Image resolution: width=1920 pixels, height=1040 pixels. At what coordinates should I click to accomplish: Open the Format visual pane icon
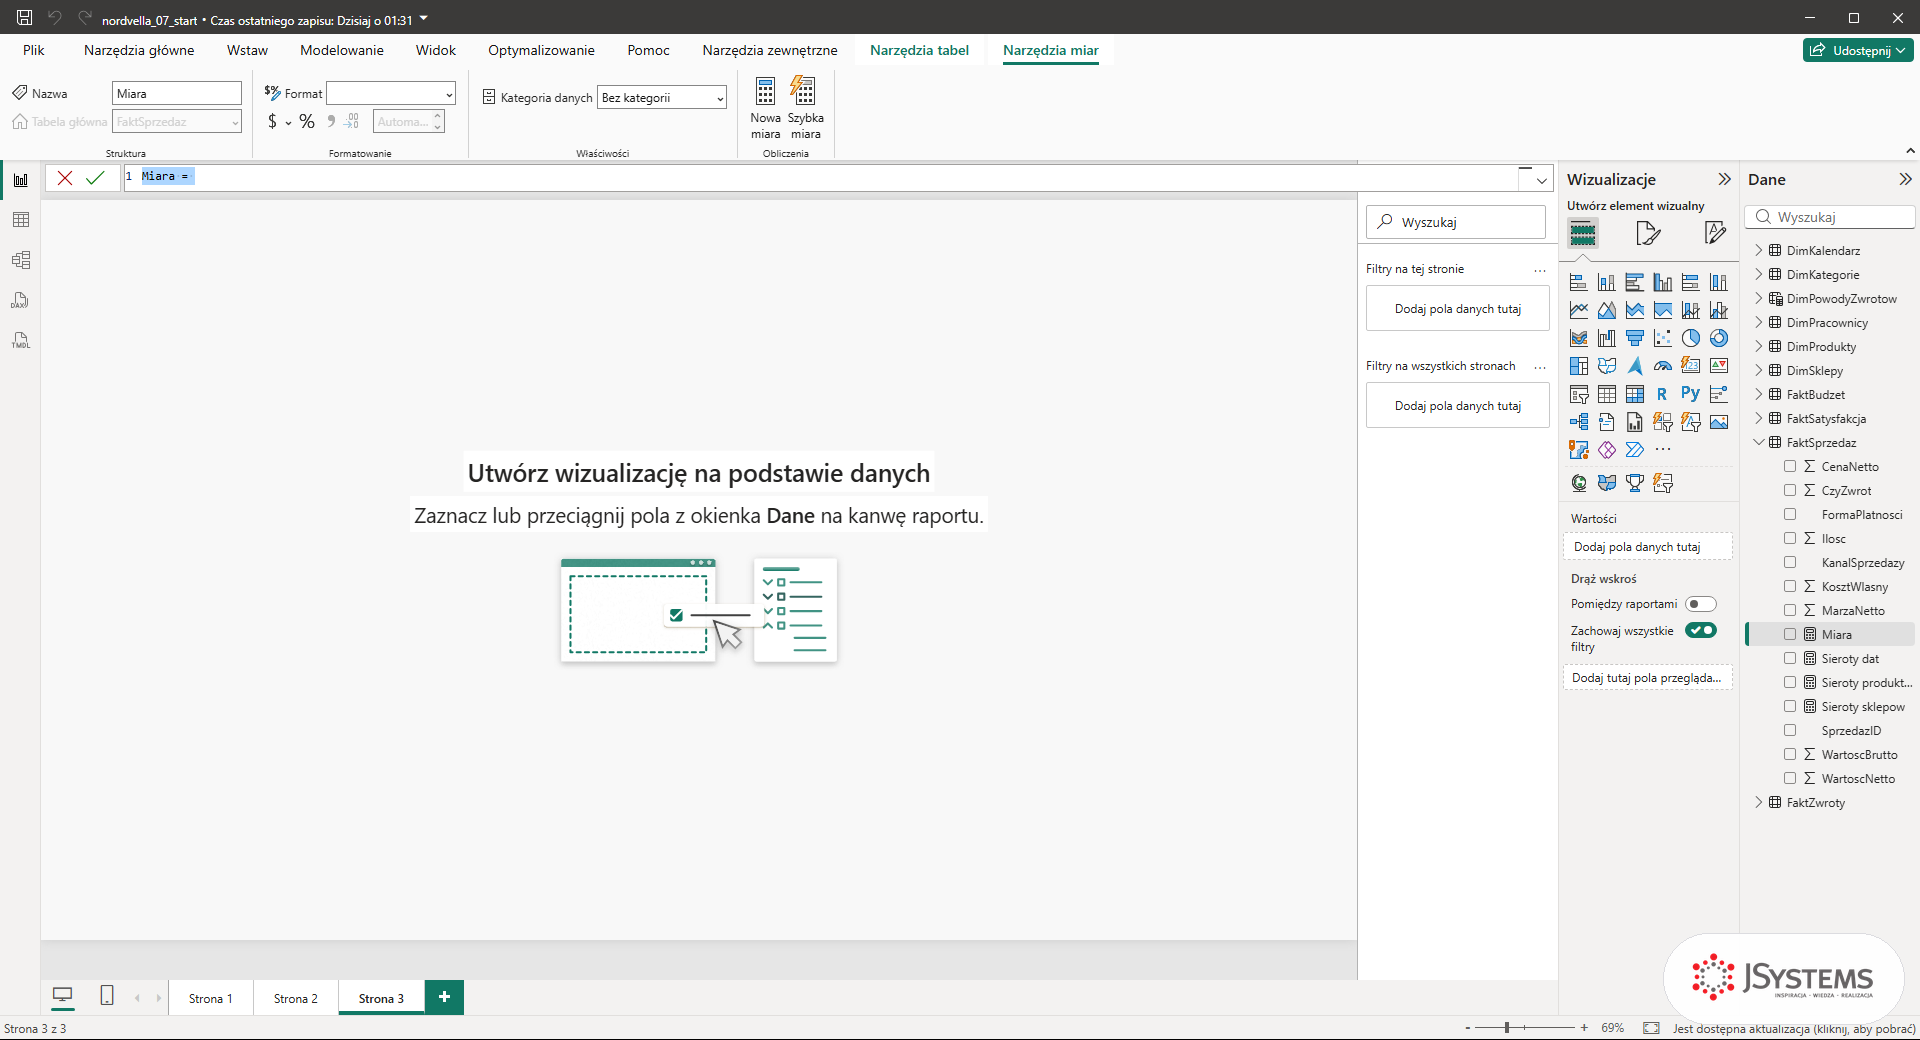click(1648, 233)
